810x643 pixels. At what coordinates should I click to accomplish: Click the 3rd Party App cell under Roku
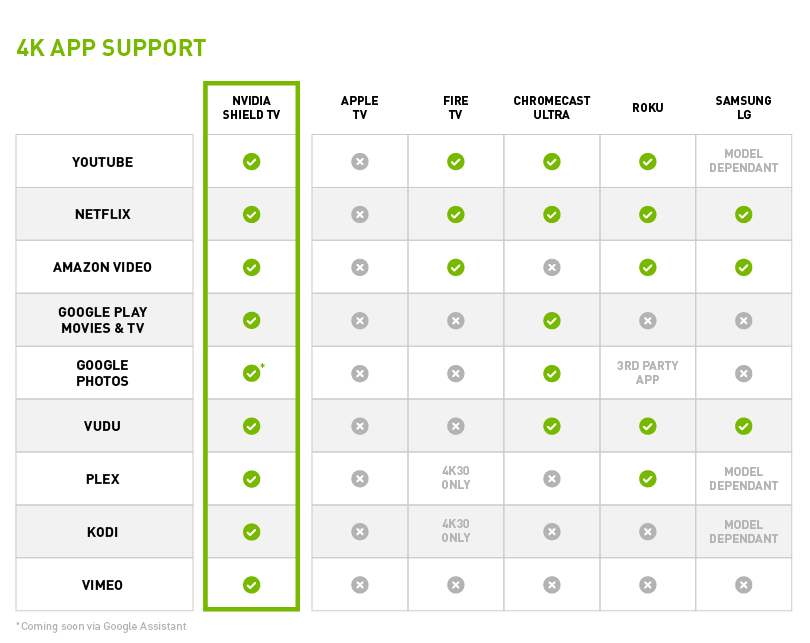(x=647, y=373)
